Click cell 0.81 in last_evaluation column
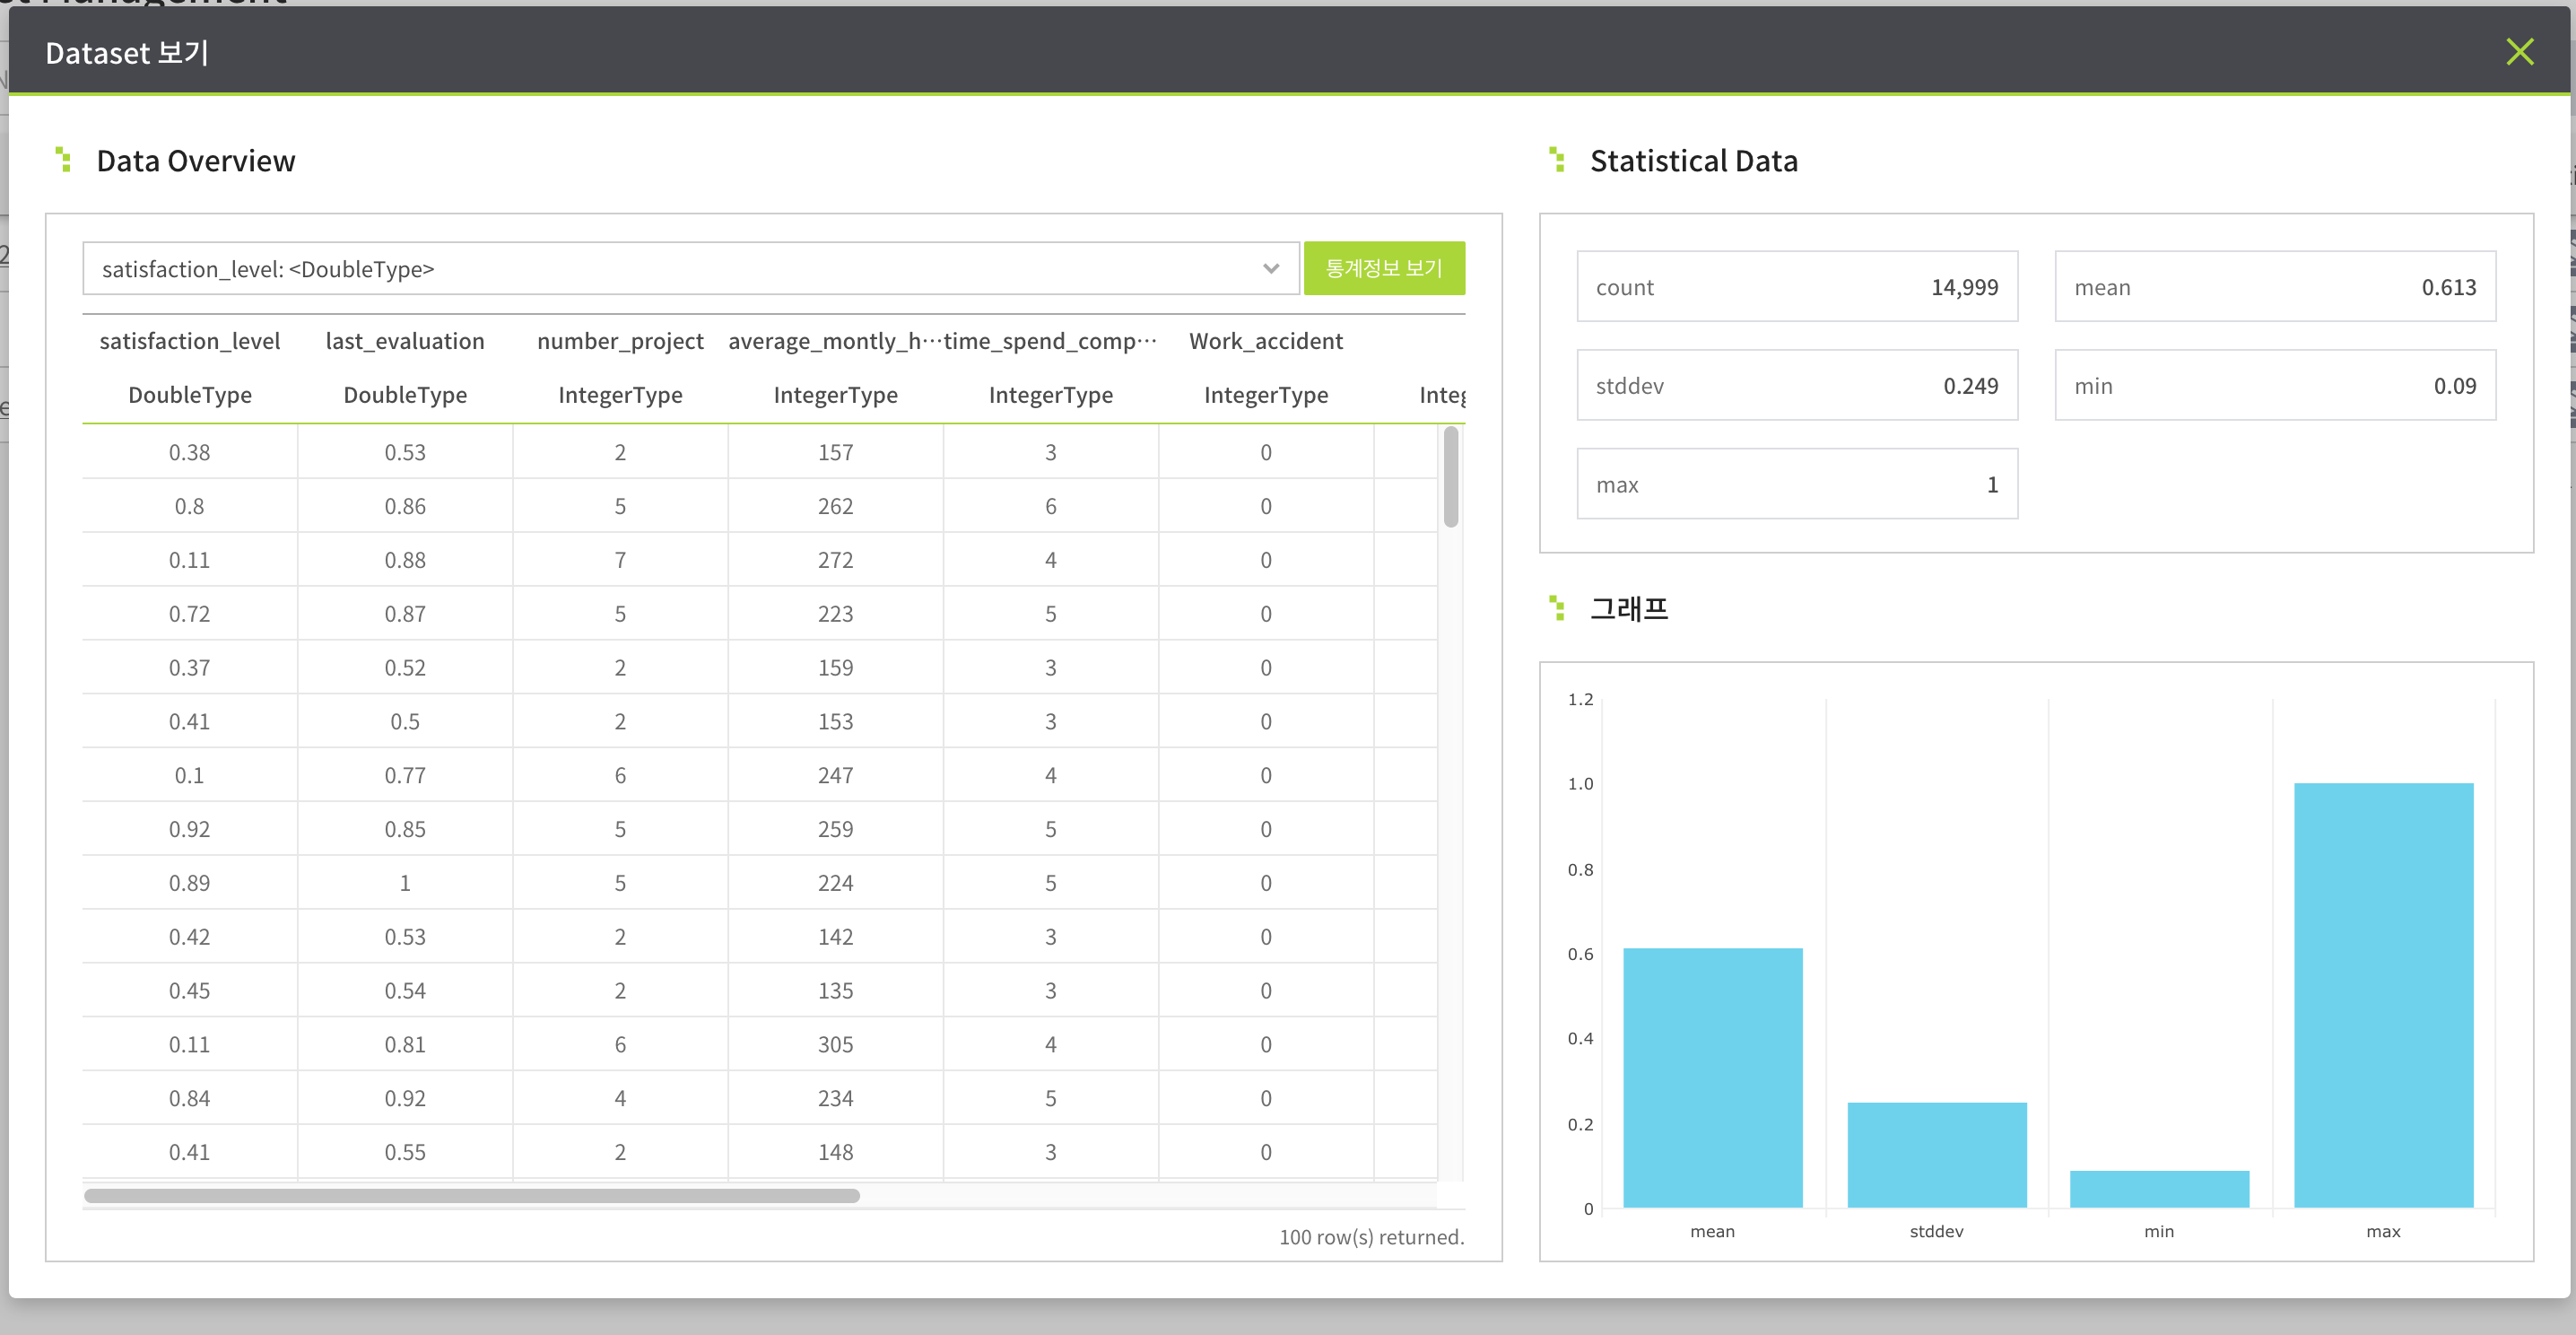The image size is (2576, 1335). pyautogui.click(x=405, y=1044)
